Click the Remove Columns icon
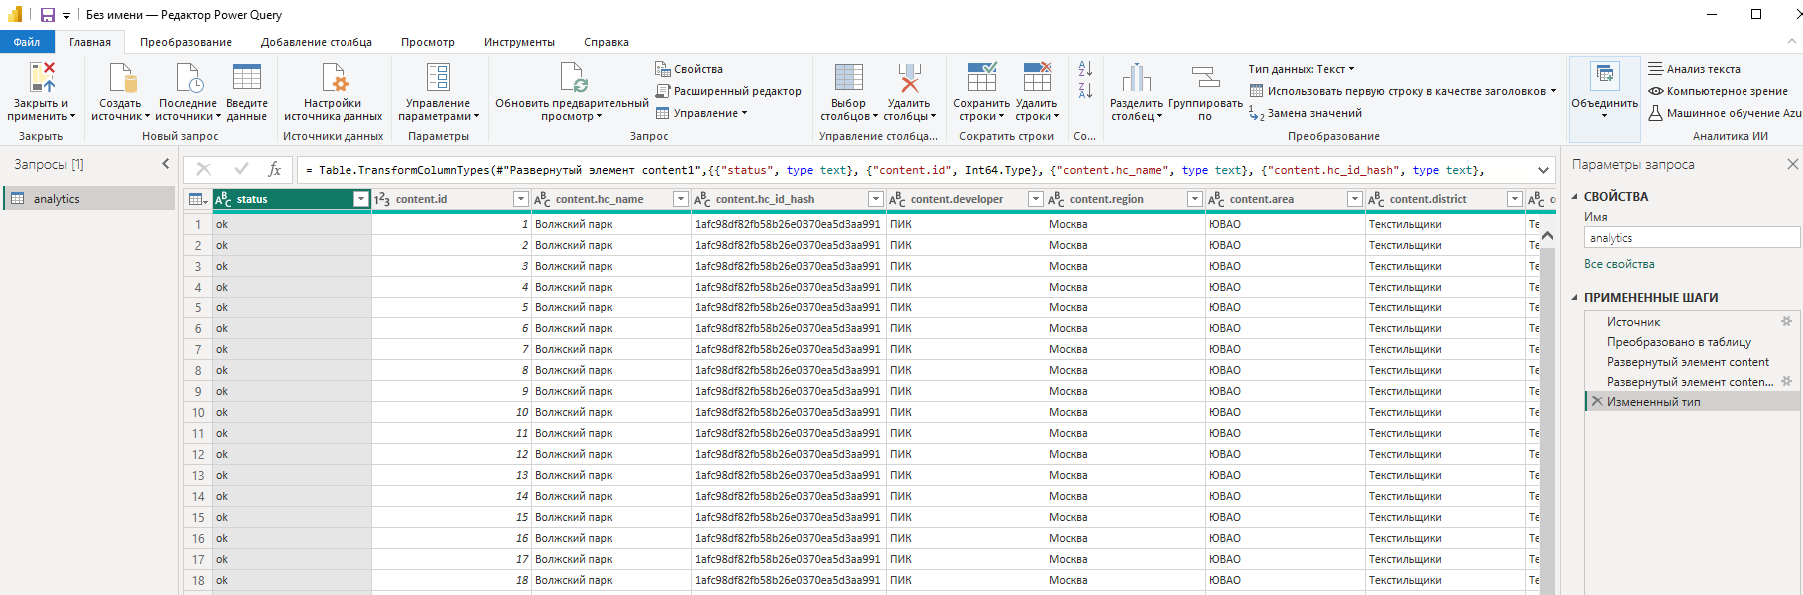The height and width of the screenshot is (595, 1803). tap(908, 77)
